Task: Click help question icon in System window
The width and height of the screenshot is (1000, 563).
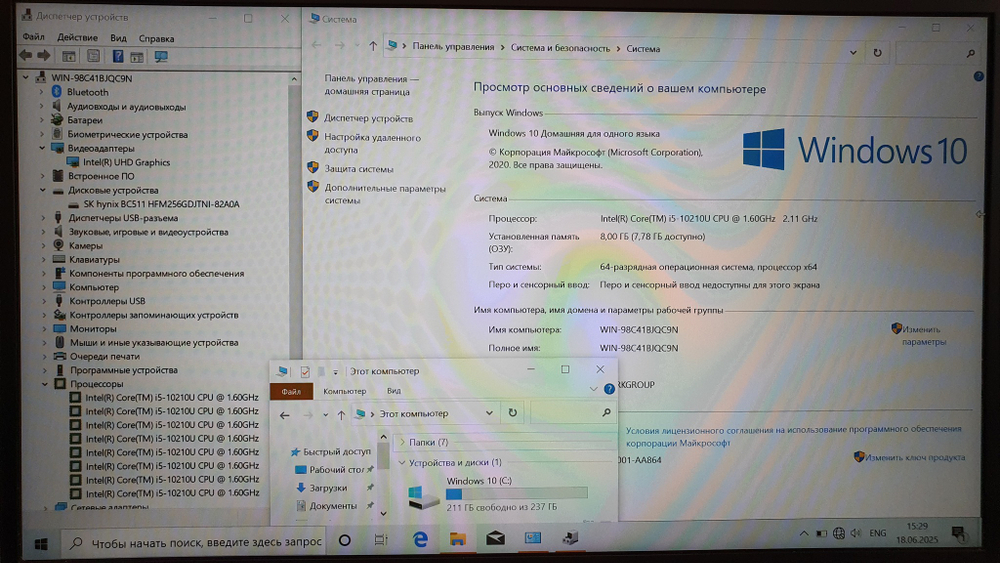Action: point(978,76)
